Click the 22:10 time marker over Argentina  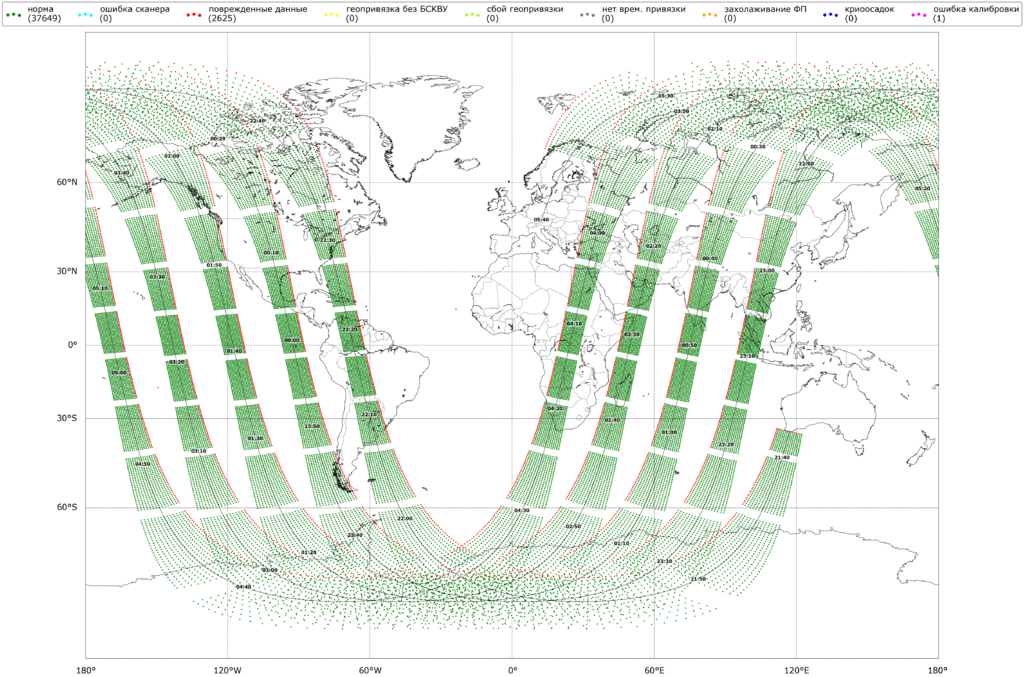pos(369,415)
